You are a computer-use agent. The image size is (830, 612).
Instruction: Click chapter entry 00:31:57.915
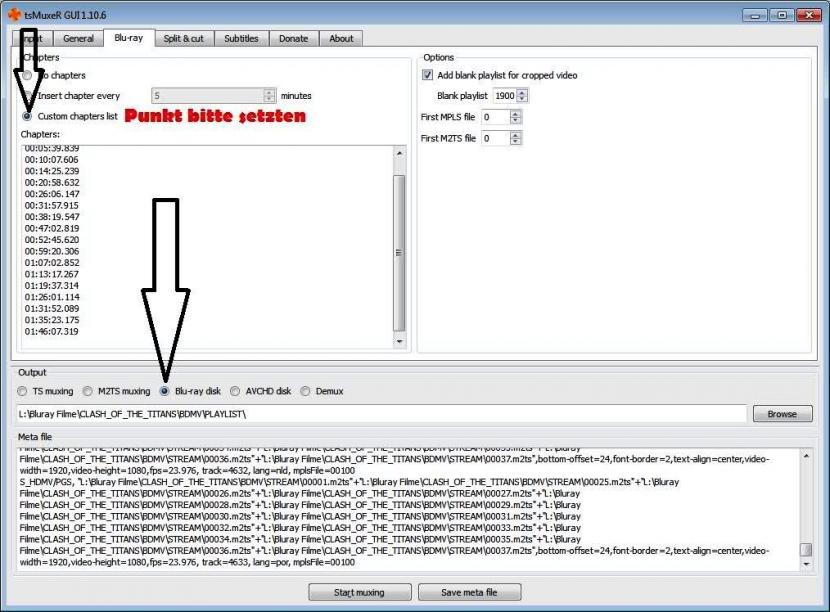pyautogui.click(x=51, y=205)
